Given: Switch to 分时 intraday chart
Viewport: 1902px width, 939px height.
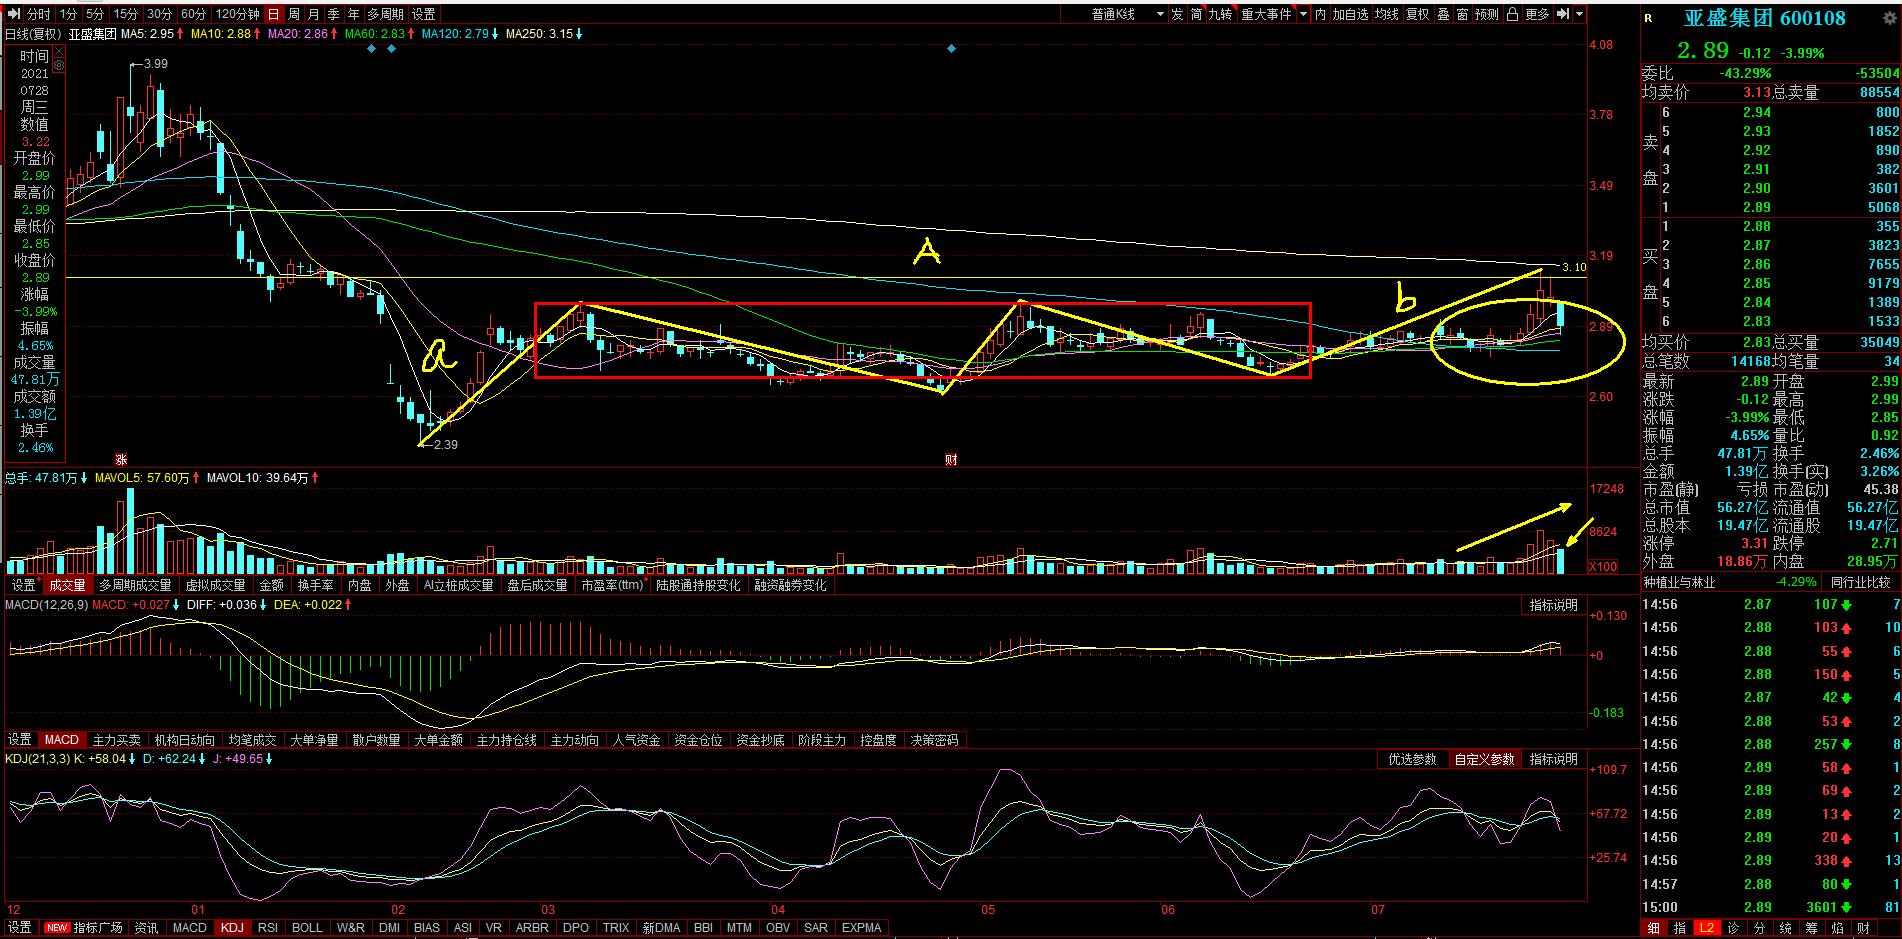Looking at the screenshot, I should (38, 14).
